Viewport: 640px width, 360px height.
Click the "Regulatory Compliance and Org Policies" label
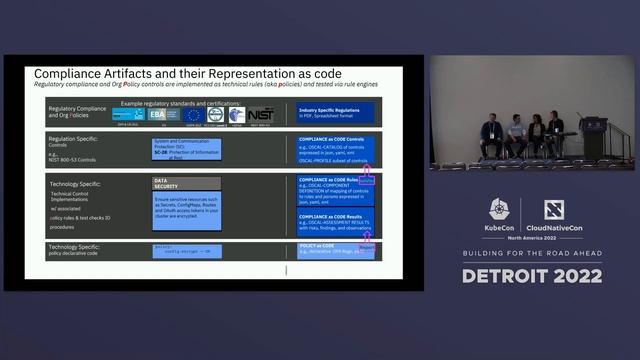pos(77,112)
